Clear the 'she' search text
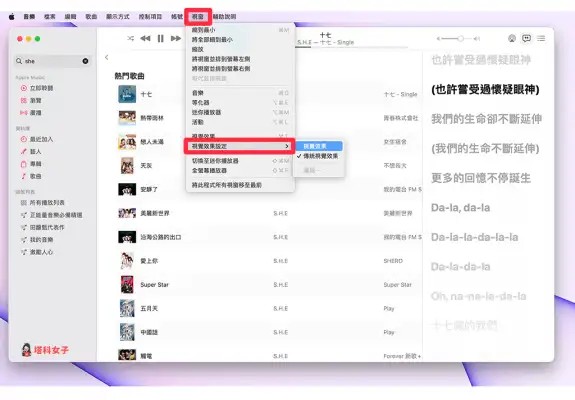 85,61
